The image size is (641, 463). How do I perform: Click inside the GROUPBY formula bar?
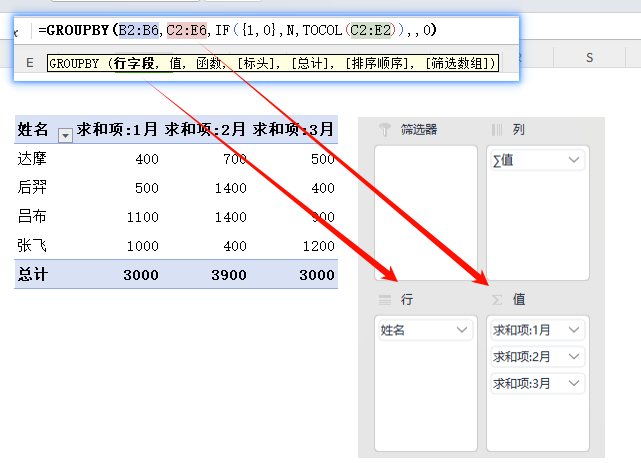[x=237, y=30]
